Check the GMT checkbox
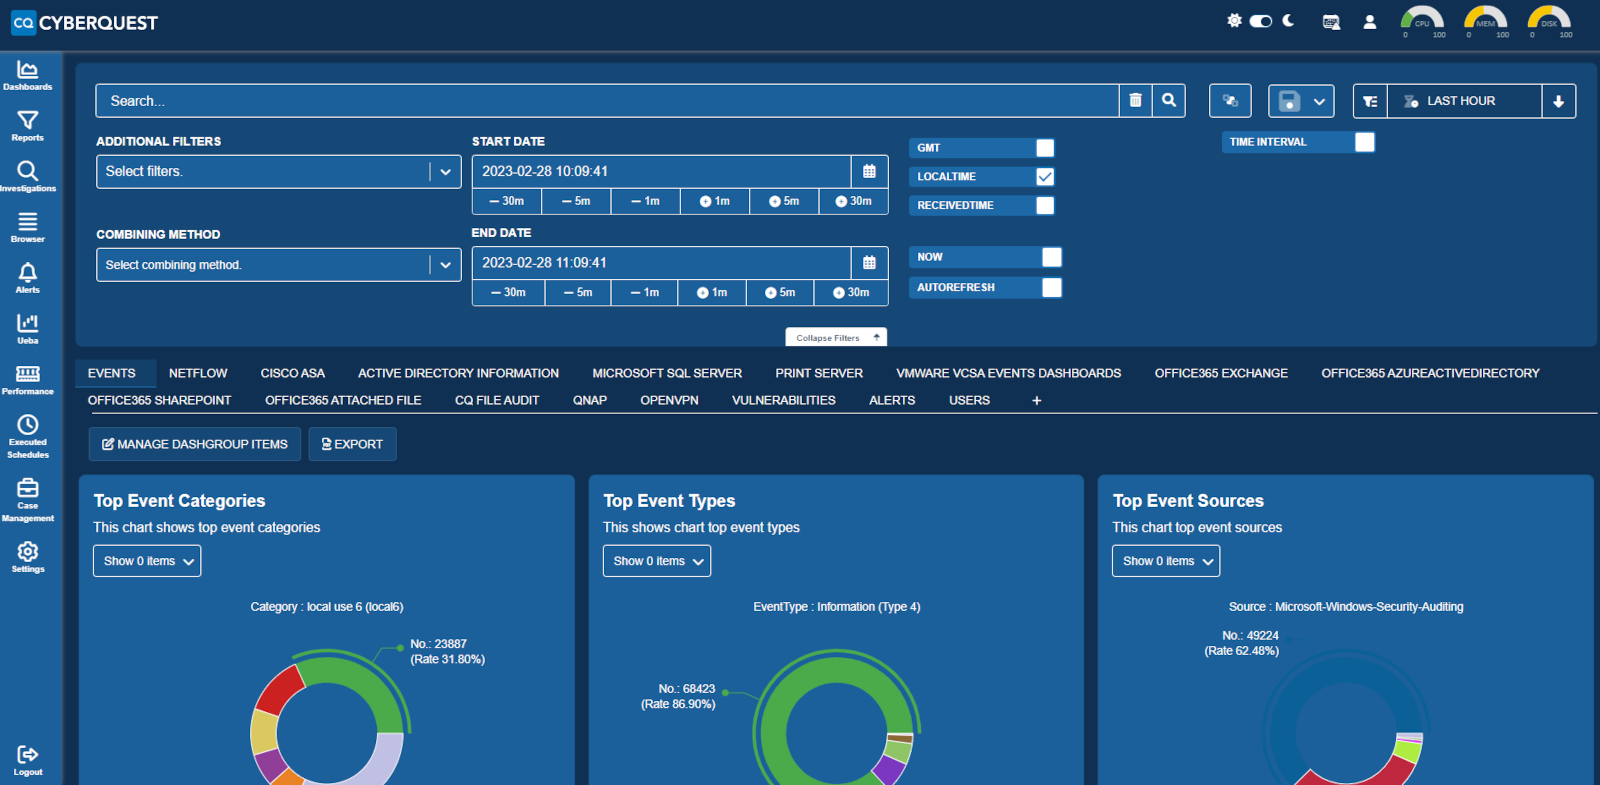Image resolution: width=1600 pixels, height=785 pixels. (x=1045, y=148)
